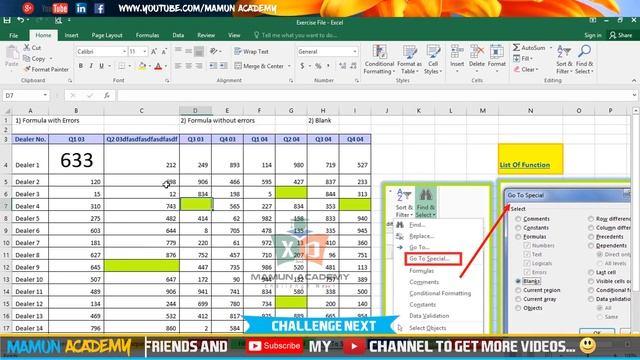Switch to the Formulas tab
The height and width of the screenshot is (360, 640).
pos(147,35)
